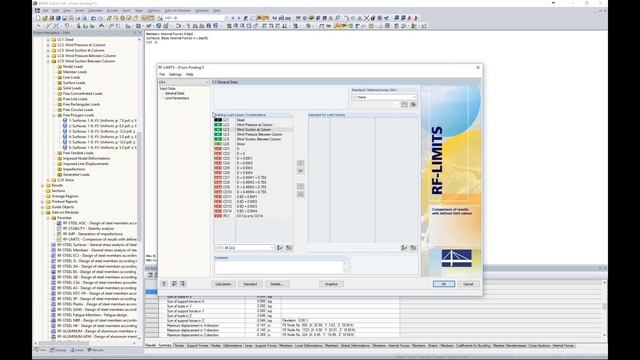Screen dimensions: 640x360
Task: Select Limit Parameters in the Input Data tree
Action: point(177,98)
